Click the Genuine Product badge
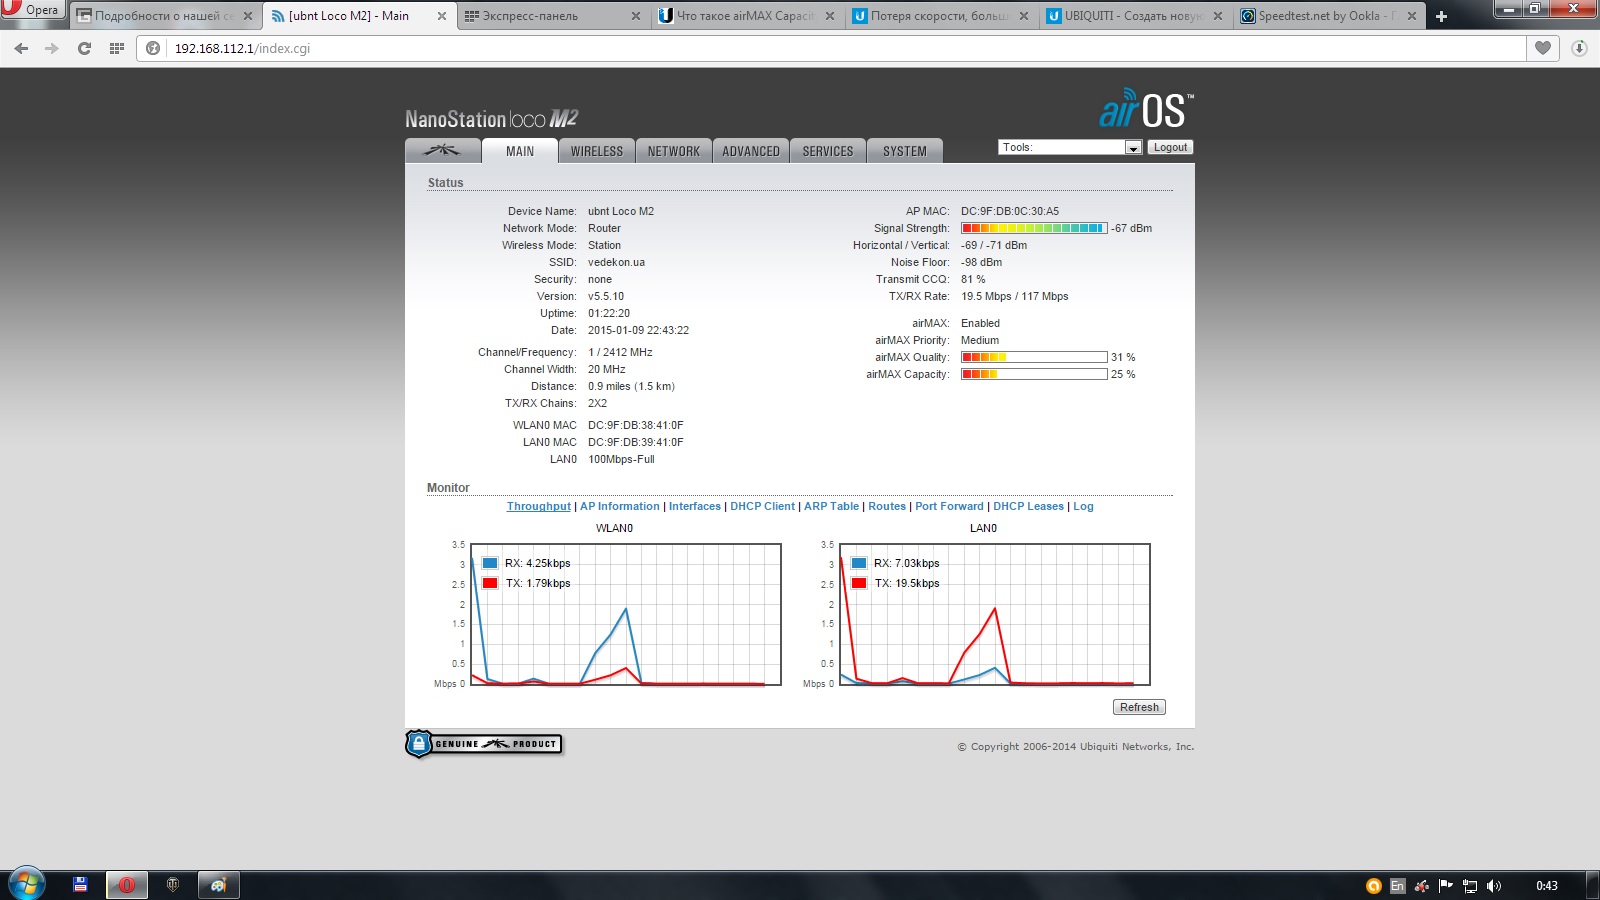This screenshot has width=1600, height=900. click(484, 744)
